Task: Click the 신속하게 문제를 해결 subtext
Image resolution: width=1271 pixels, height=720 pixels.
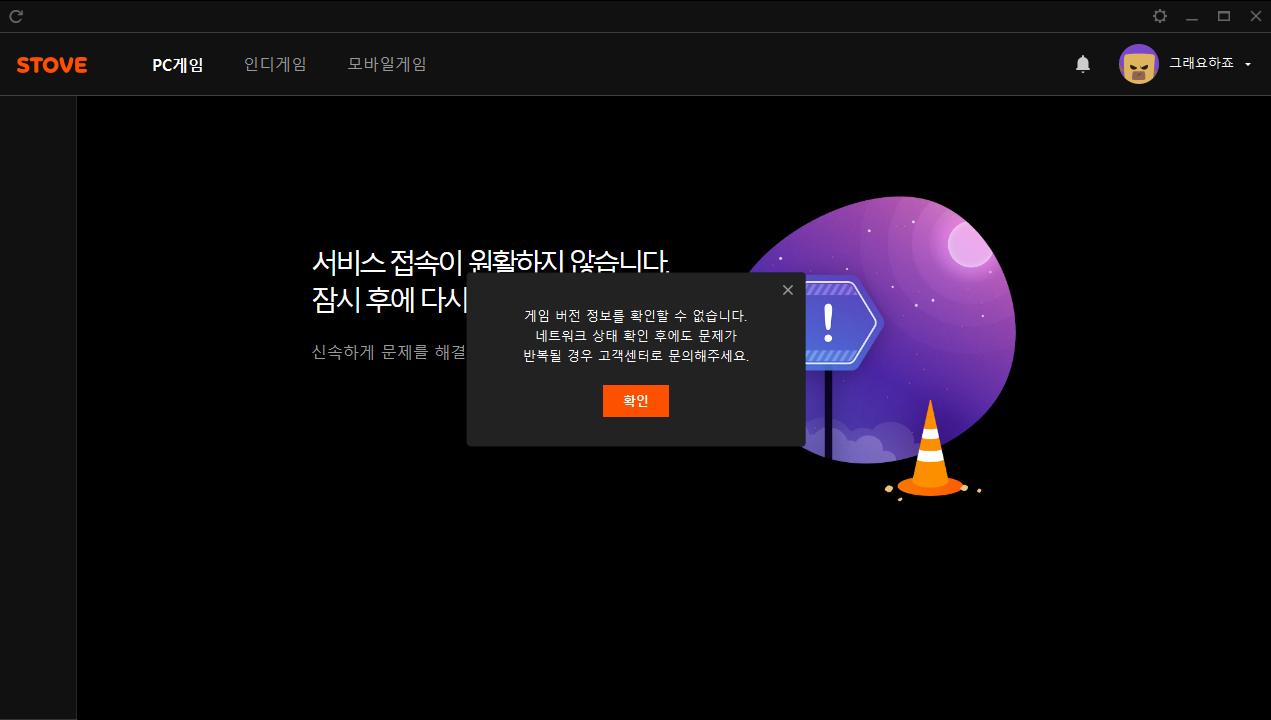Action: pos(388,352)
